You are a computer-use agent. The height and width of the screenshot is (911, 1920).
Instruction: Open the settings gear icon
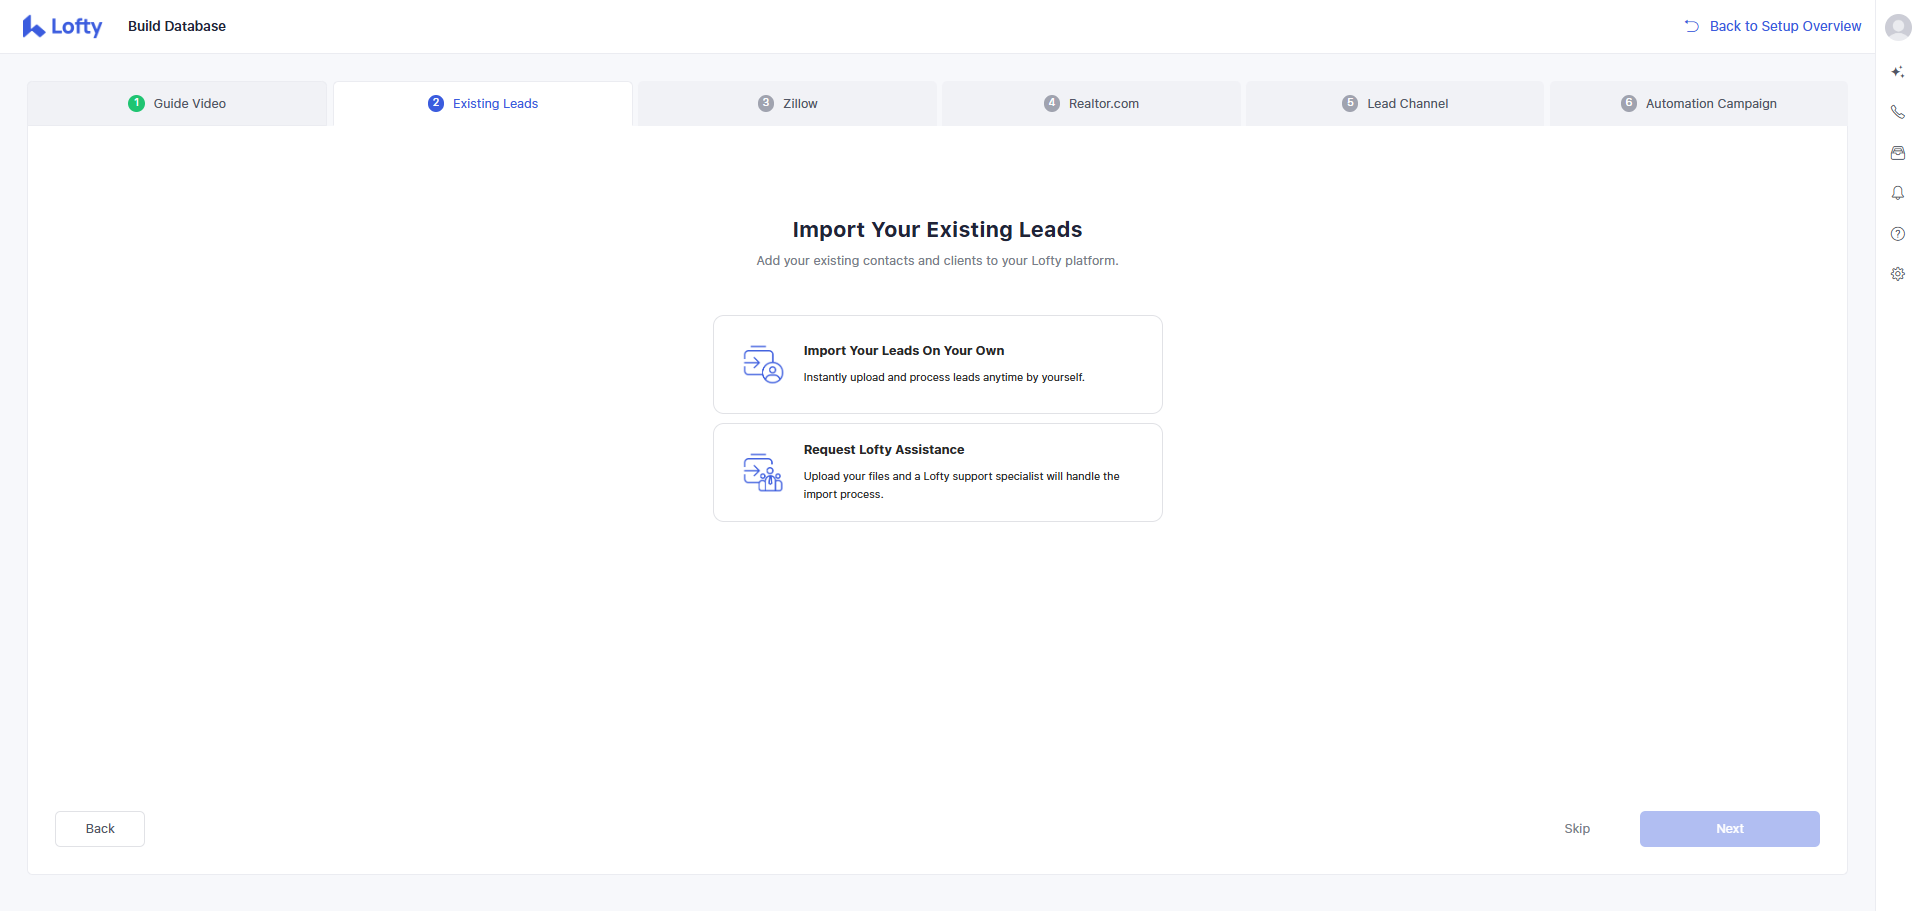[x=1897, y=274]
